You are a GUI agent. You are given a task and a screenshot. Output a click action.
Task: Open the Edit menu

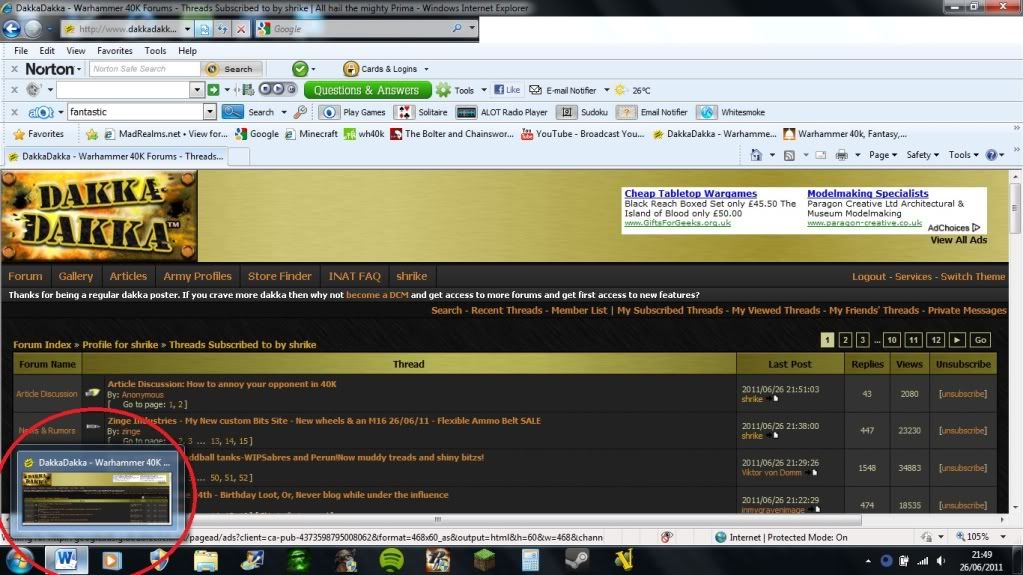click(x=47, y=51)
